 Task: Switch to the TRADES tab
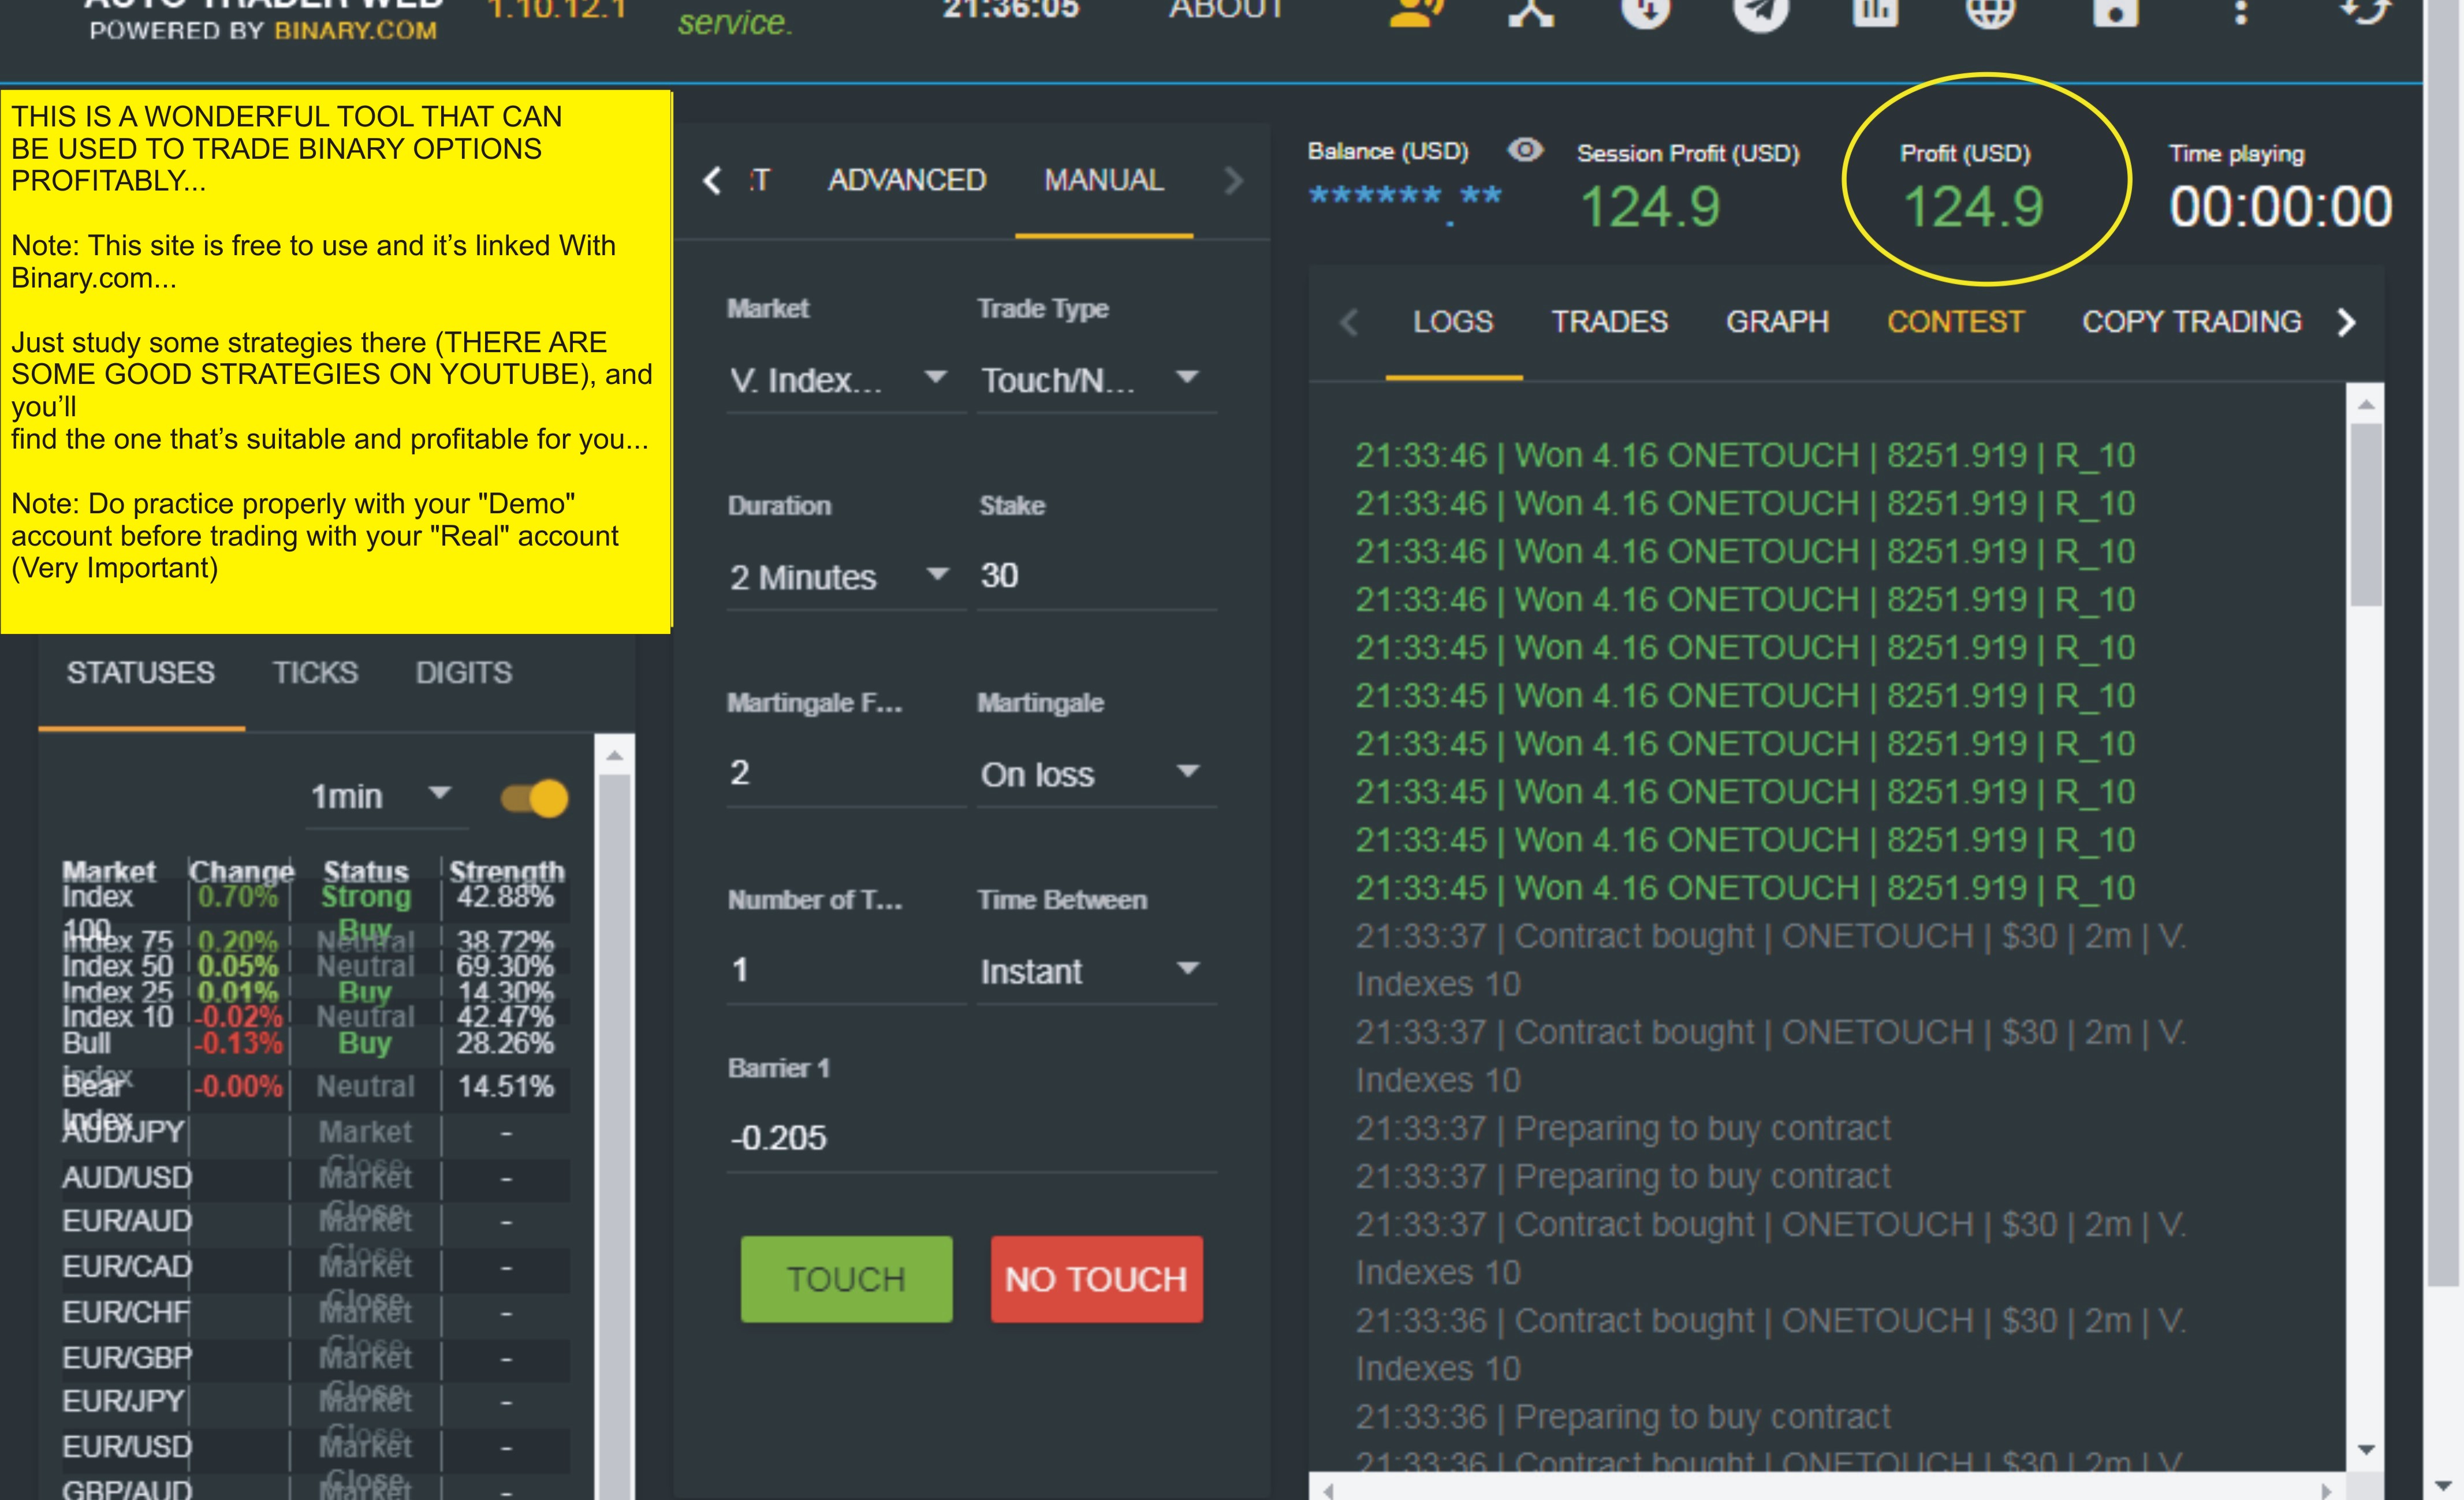pos(1609,322)
